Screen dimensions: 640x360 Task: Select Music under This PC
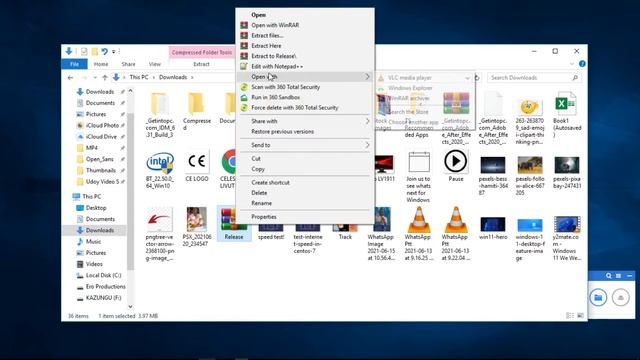click(x=93, y=242)
